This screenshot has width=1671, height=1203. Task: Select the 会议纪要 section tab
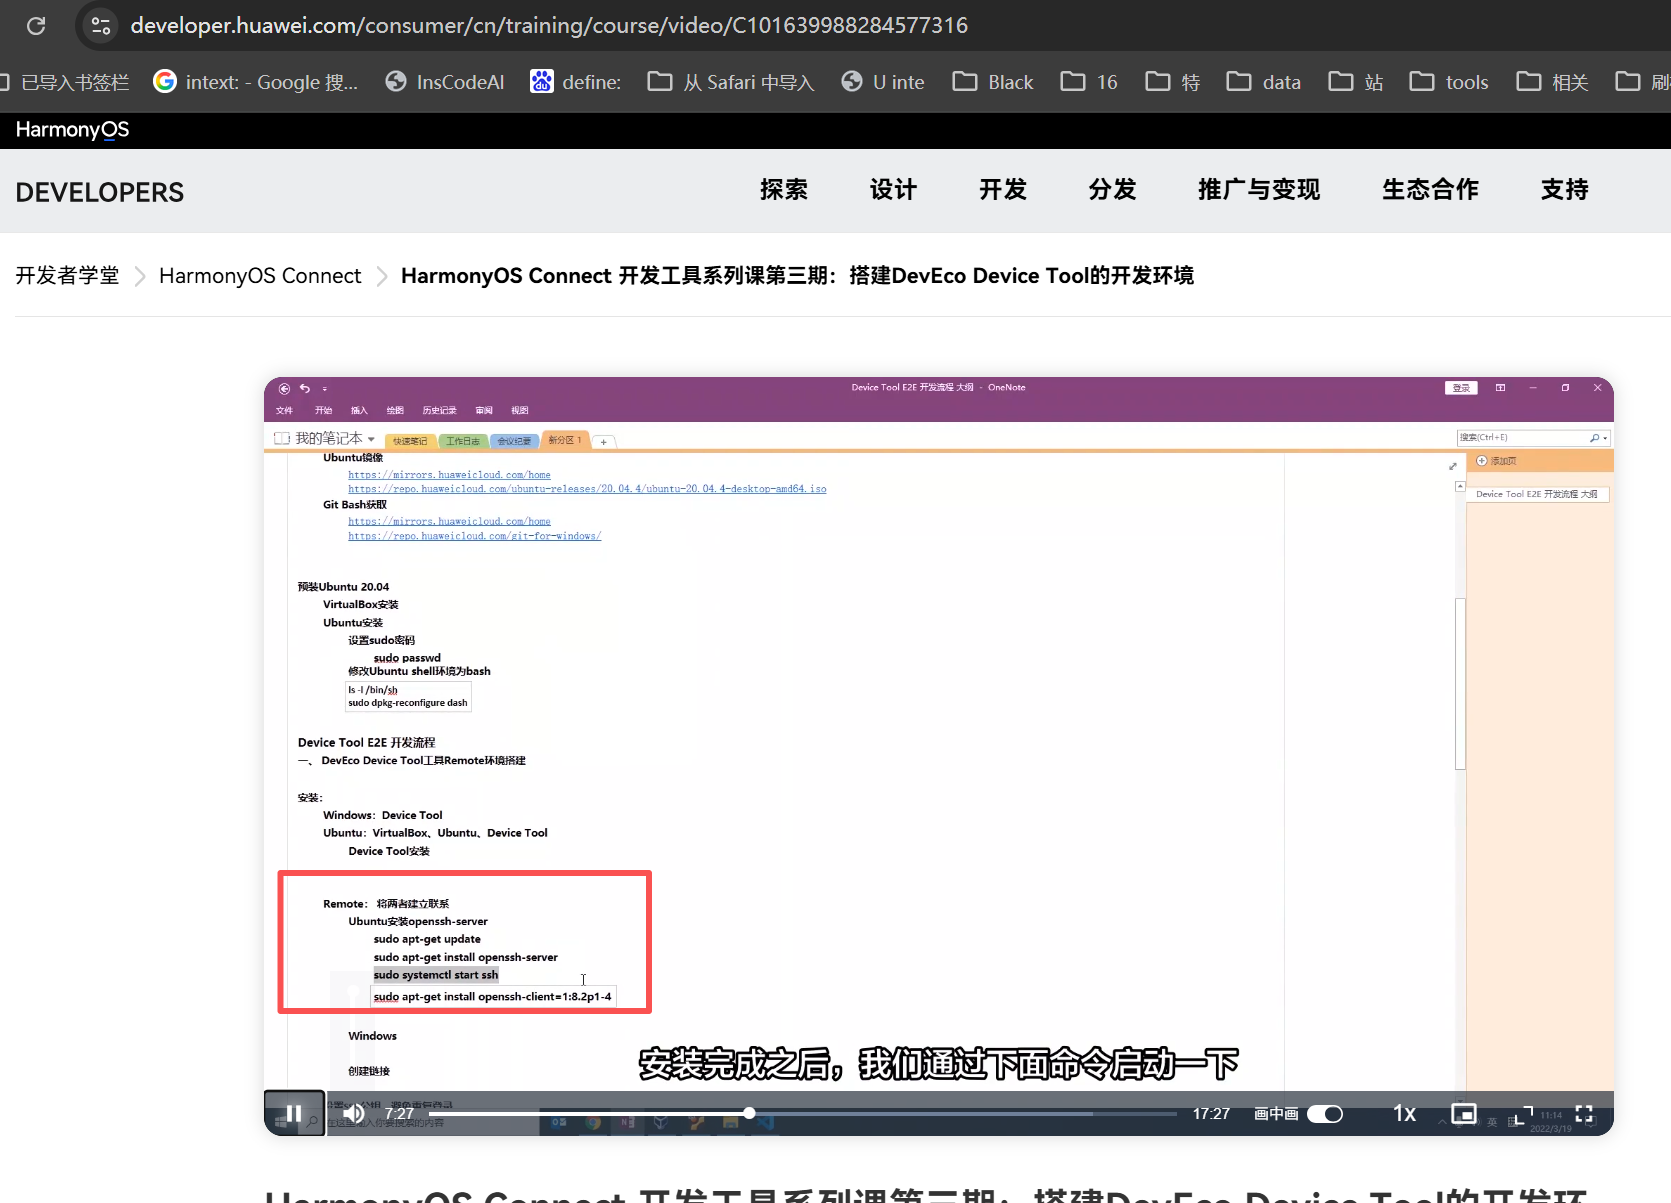click(515, 441)
